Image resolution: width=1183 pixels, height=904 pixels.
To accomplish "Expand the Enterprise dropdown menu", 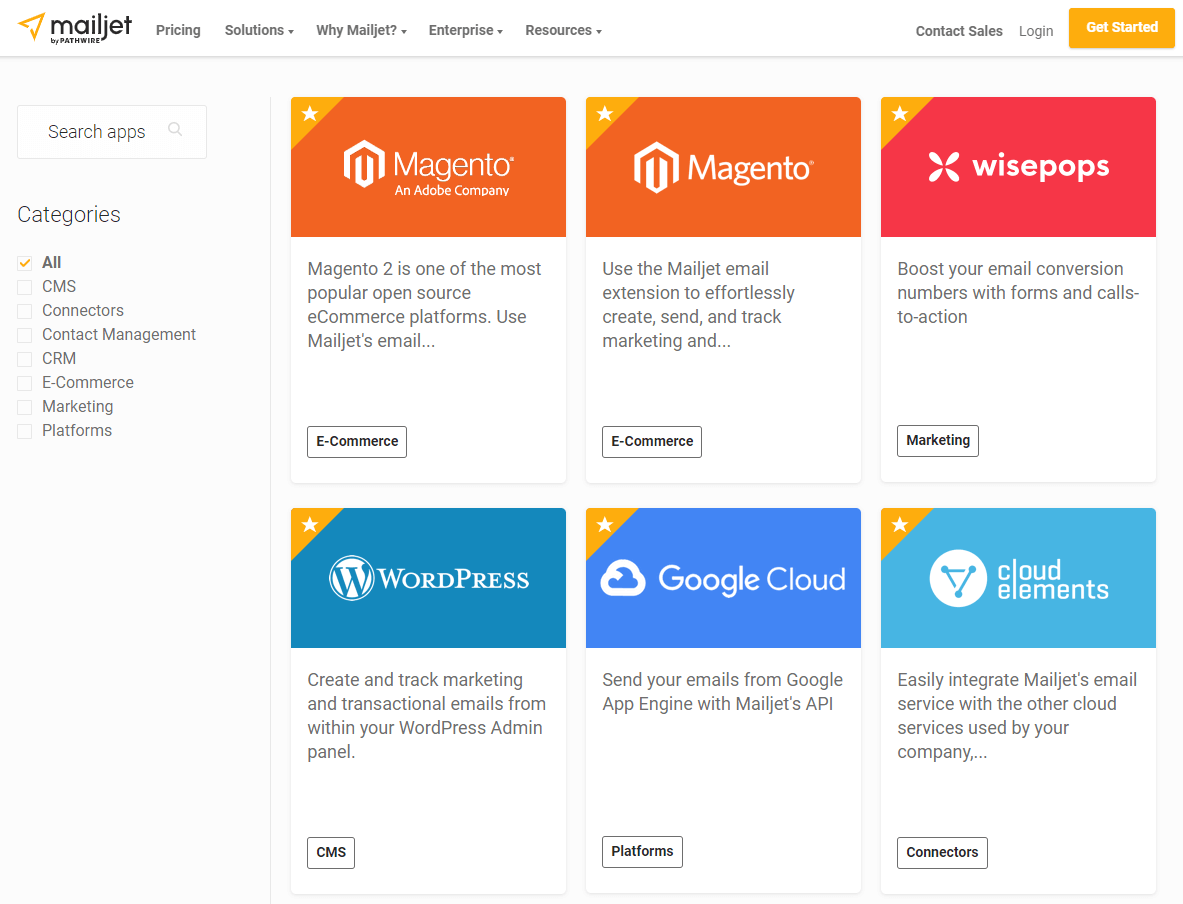I will (x=466, y=30).
